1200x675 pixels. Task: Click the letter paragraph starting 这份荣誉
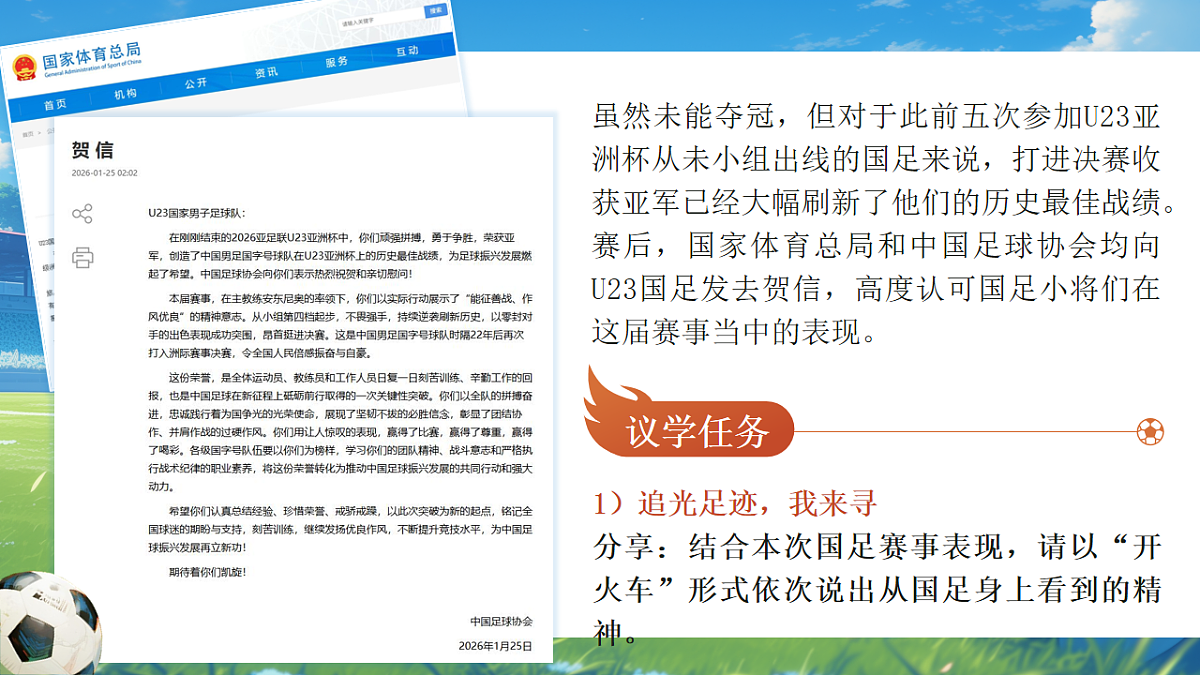click(340, 431)
